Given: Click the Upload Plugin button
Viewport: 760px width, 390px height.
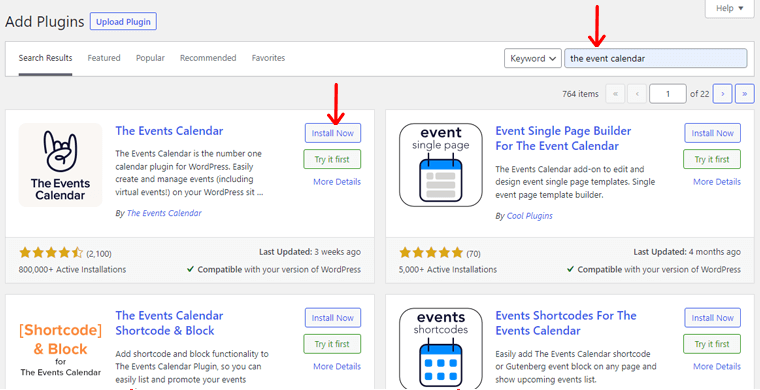Looking at the screenshot, I should point(123,22).
